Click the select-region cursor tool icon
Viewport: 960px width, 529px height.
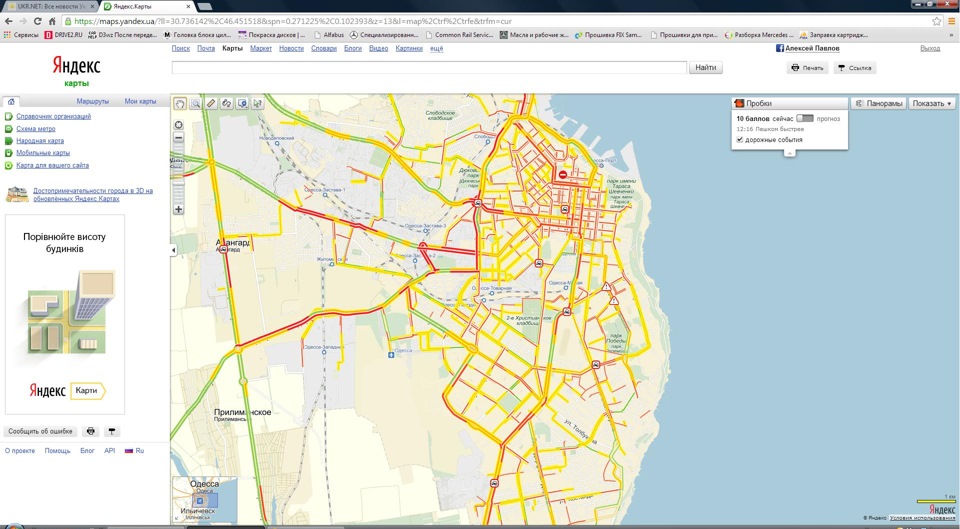coord(258,103)
